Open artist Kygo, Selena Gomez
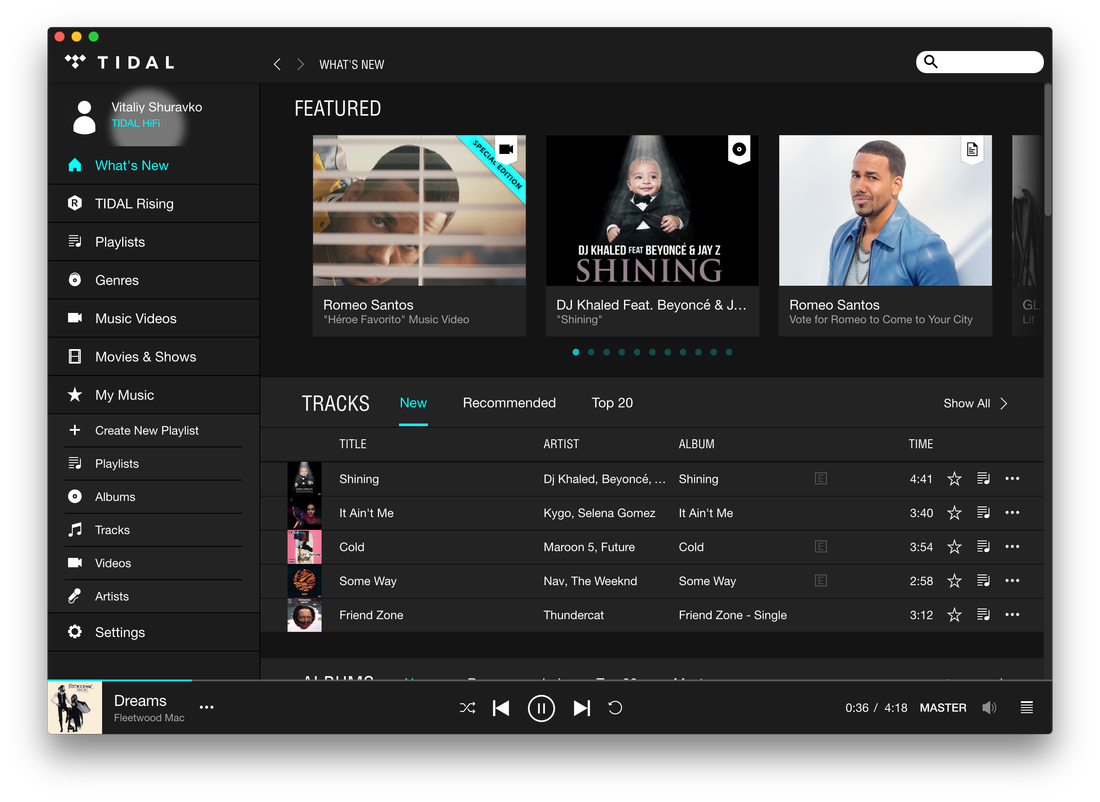1100x802 pixels. click(599, 513)
